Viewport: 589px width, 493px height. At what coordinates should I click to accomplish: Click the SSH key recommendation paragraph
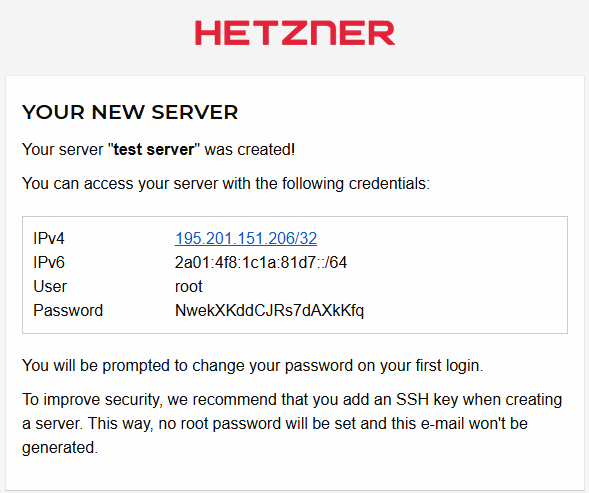coord(292,423)
